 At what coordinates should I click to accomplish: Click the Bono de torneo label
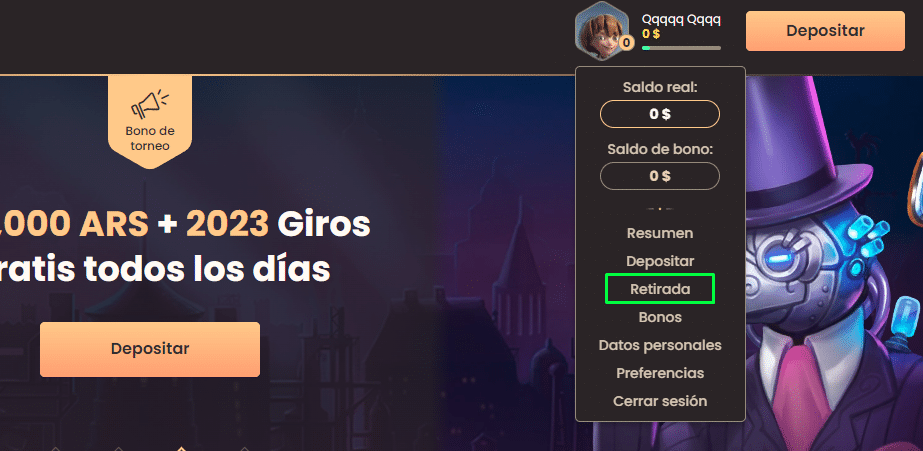click(150, 138)
